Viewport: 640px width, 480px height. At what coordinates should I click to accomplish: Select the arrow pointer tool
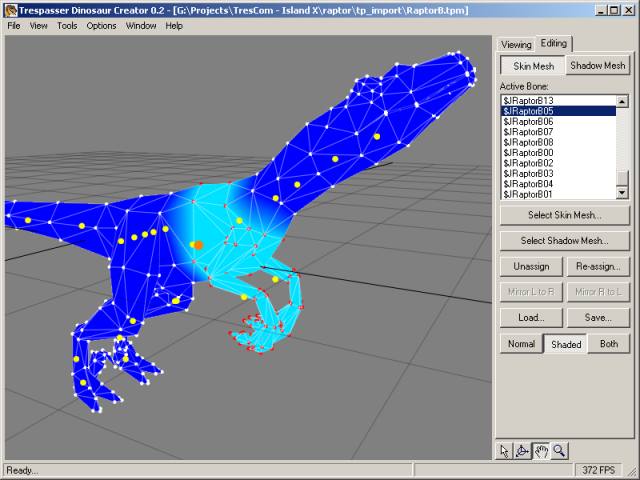(505, 451)
